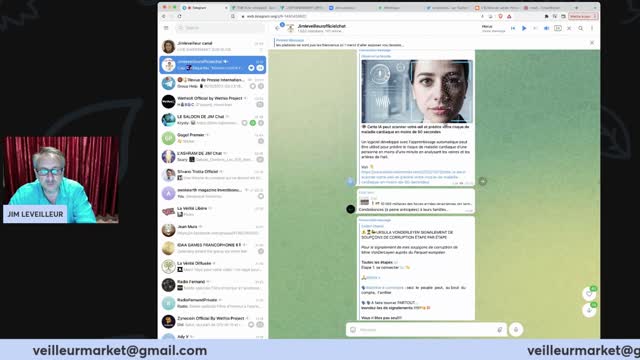Go back with the chat arrow
640x360 pixels.
278,28
